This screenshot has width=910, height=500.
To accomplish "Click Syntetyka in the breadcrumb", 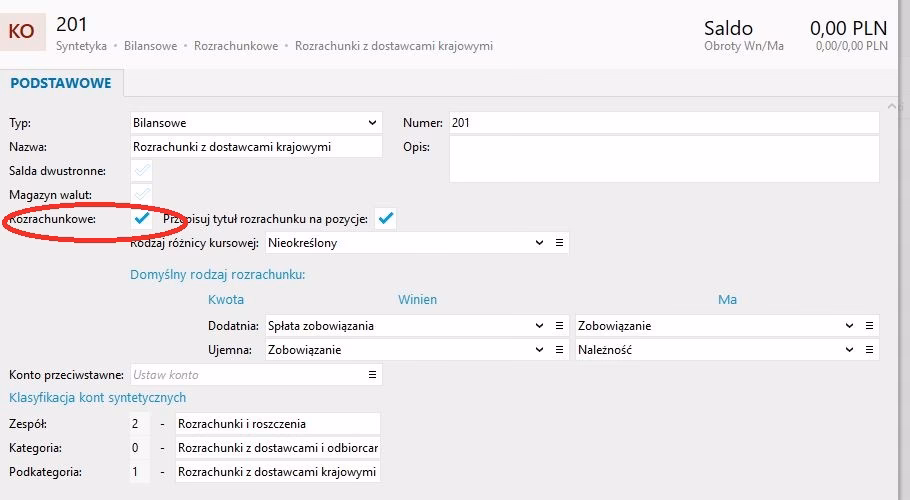I will click(x=81, y=46).
